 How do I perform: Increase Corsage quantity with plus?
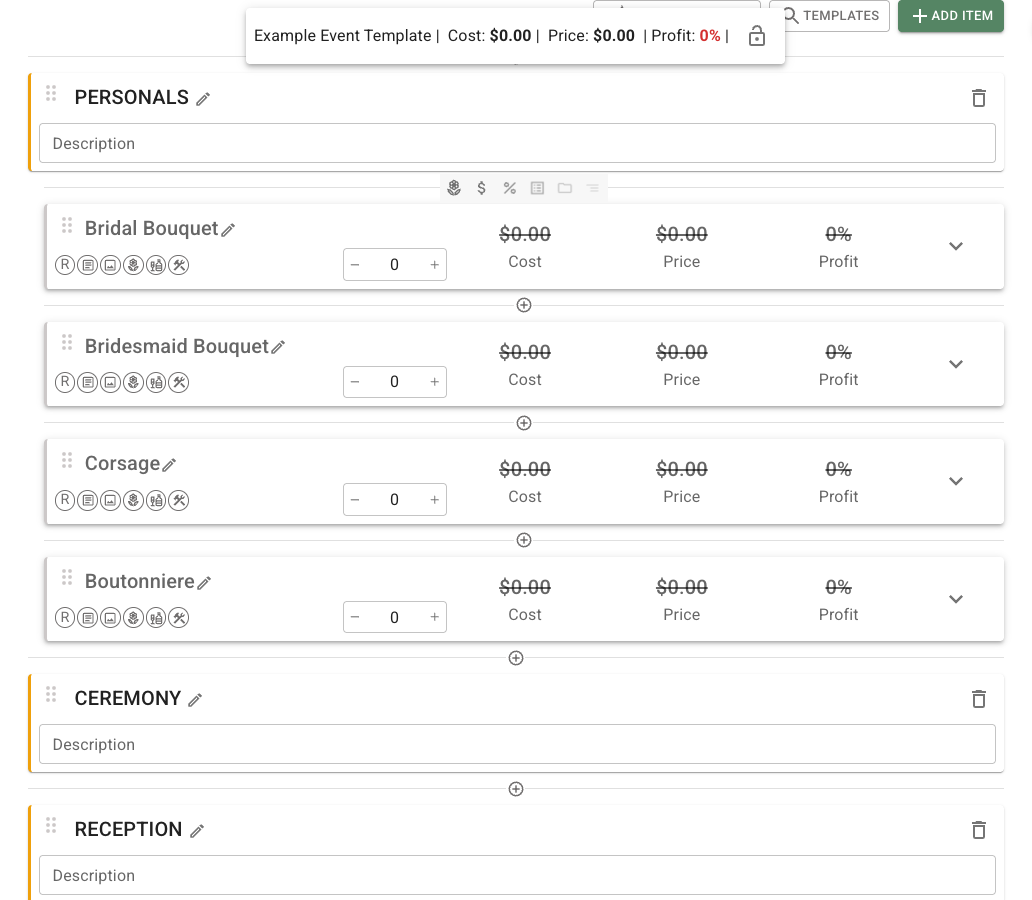click(434, 500)
